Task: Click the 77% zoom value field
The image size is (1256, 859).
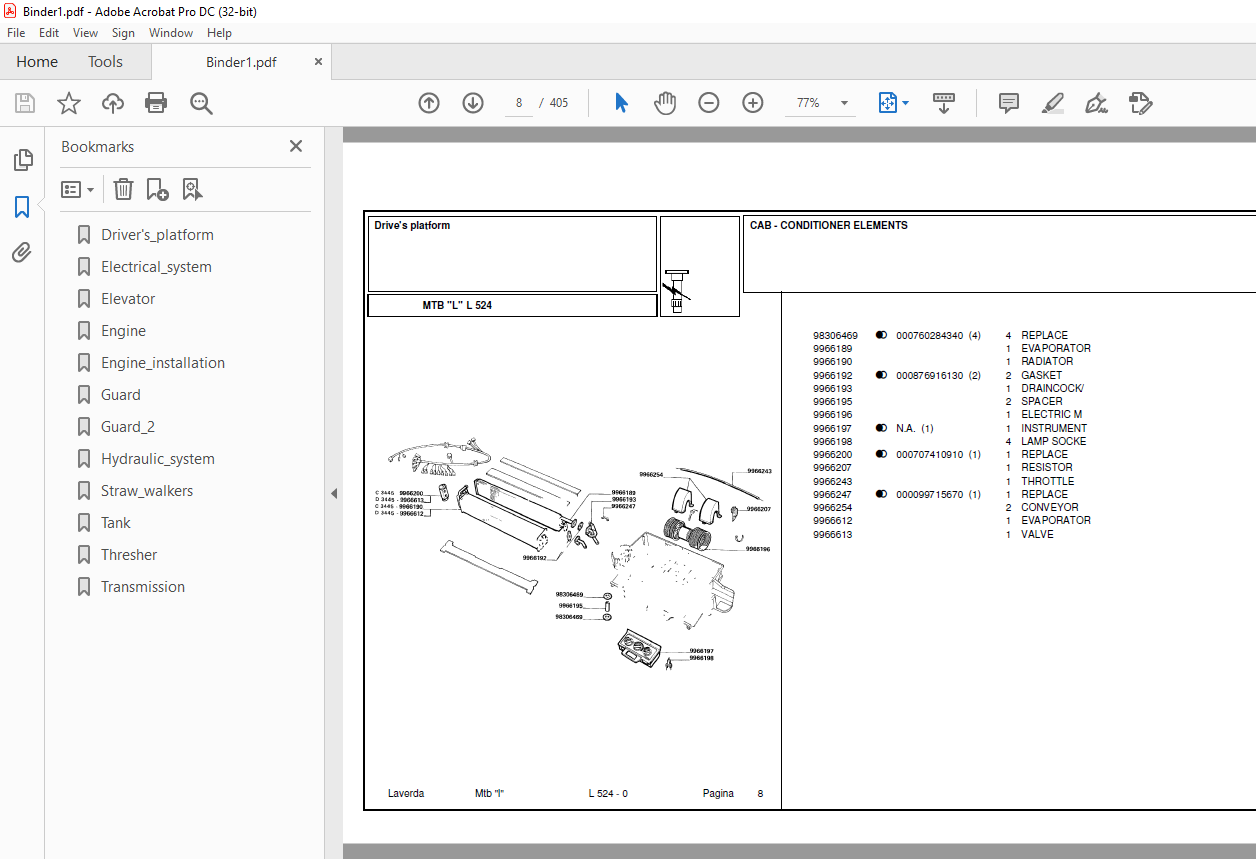Action: (808, 103)
